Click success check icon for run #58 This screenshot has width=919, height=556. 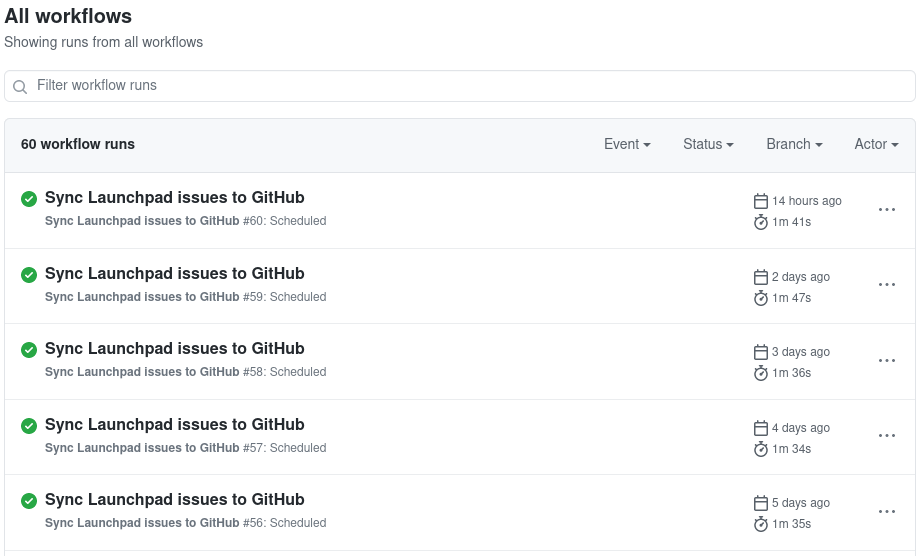(29, 350)
